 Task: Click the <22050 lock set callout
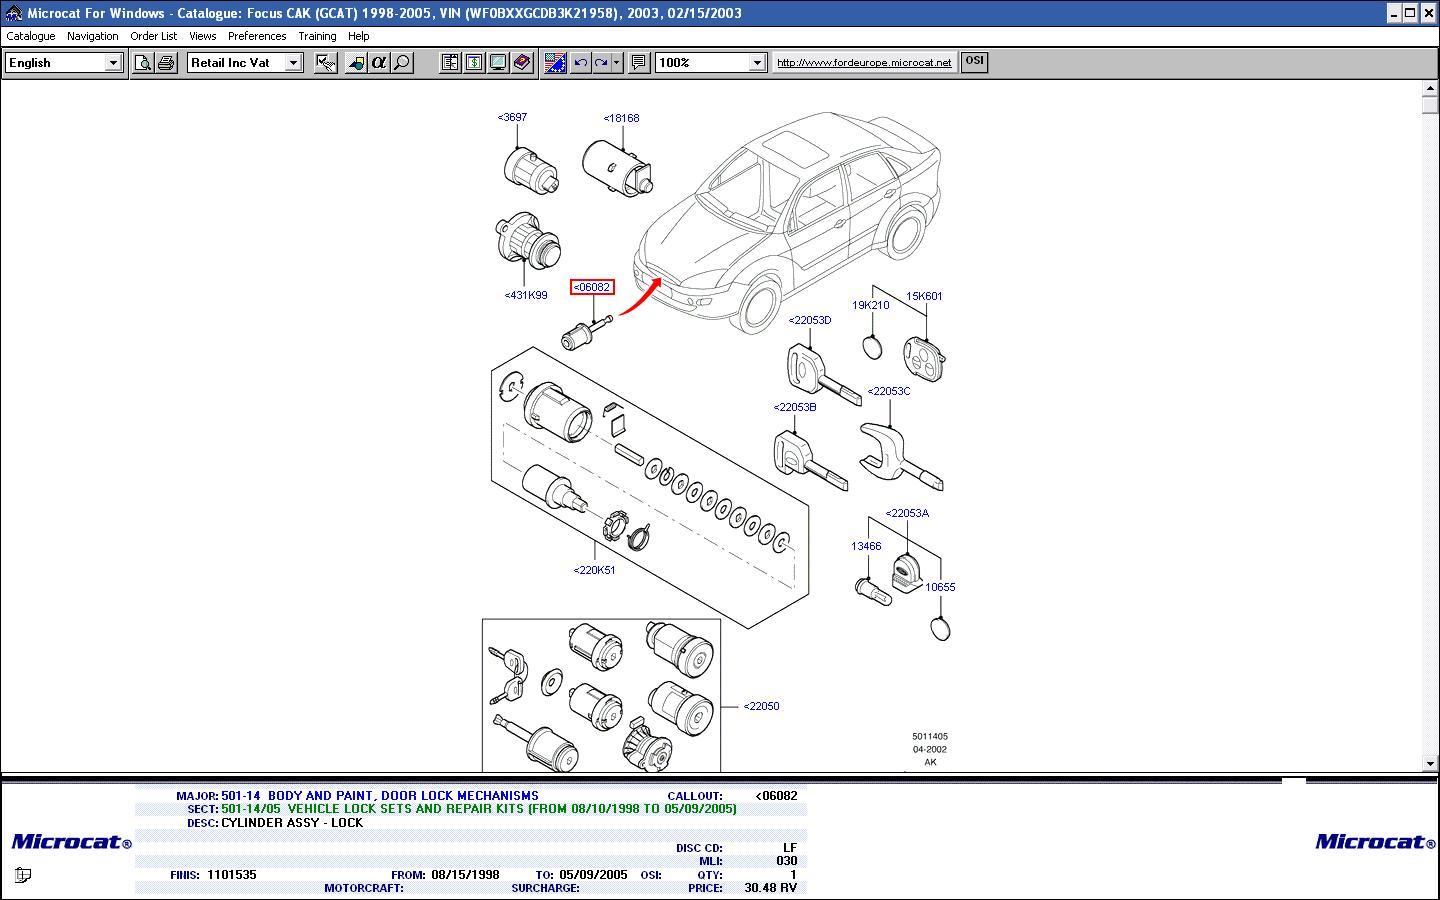pos(761,706)
